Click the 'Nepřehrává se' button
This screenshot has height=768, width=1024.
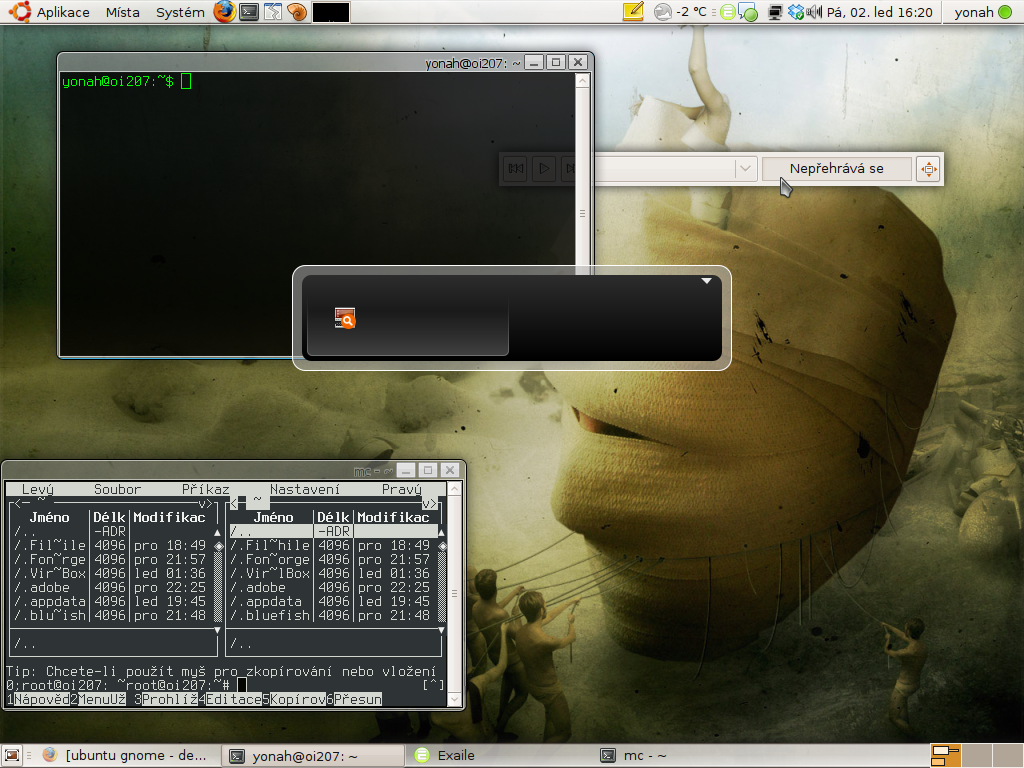837,169
